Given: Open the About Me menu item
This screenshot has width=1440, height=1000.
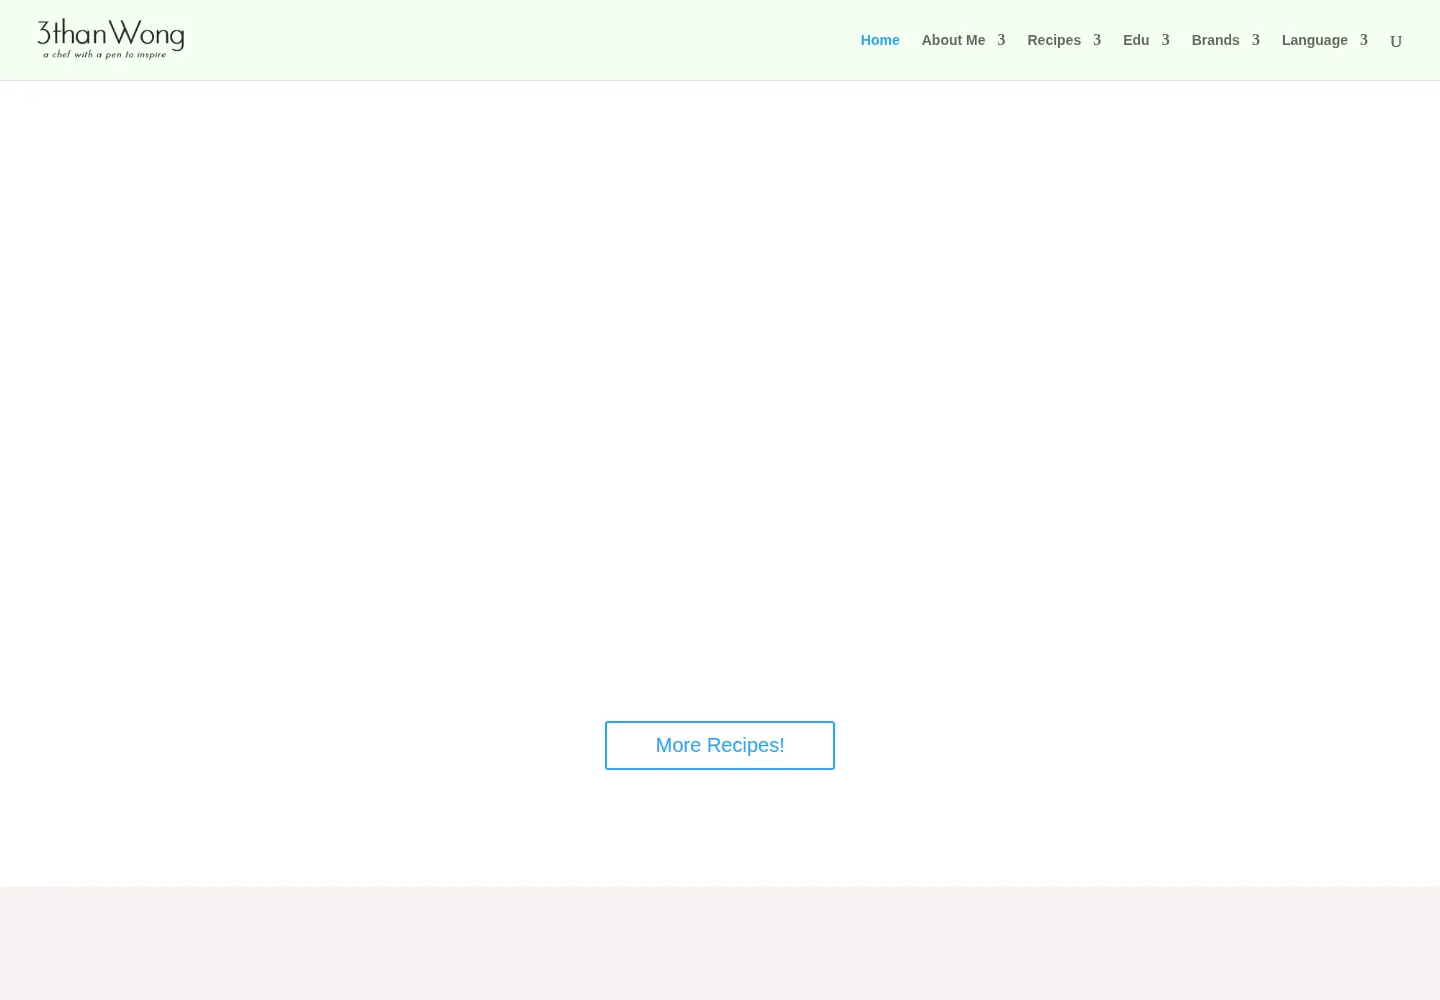Looking at the screenshot, I should 953,40.
